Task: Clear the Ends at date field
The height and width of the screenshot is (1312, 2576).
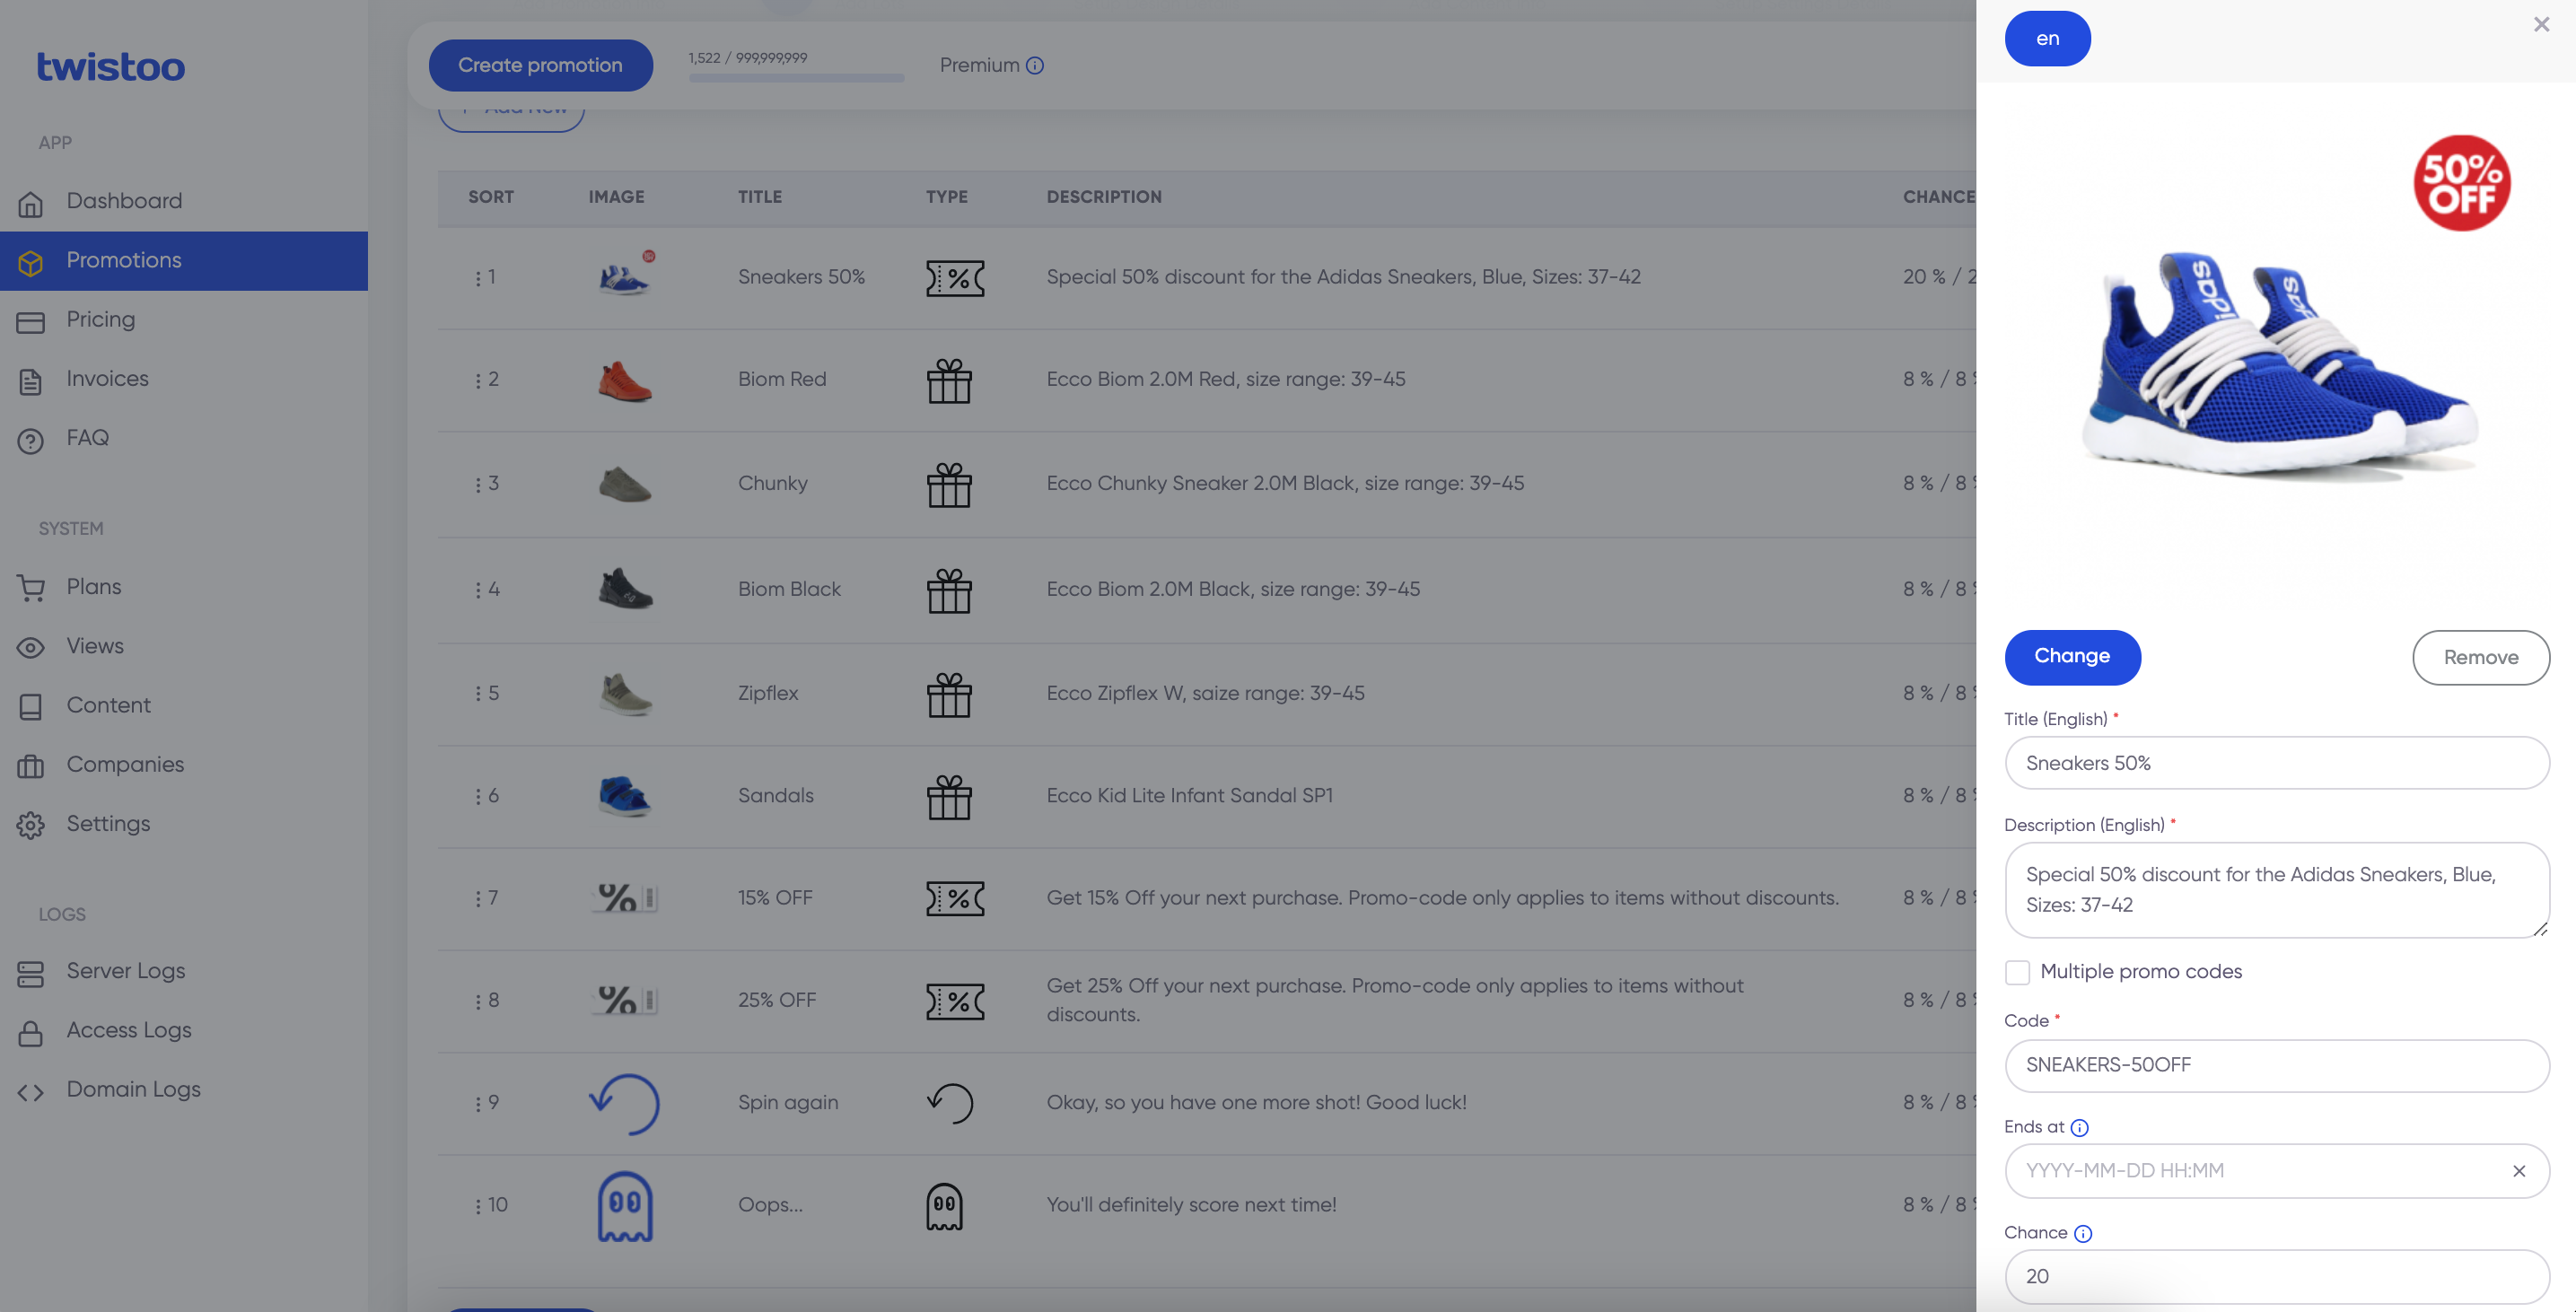Action: [2518, 1171]
